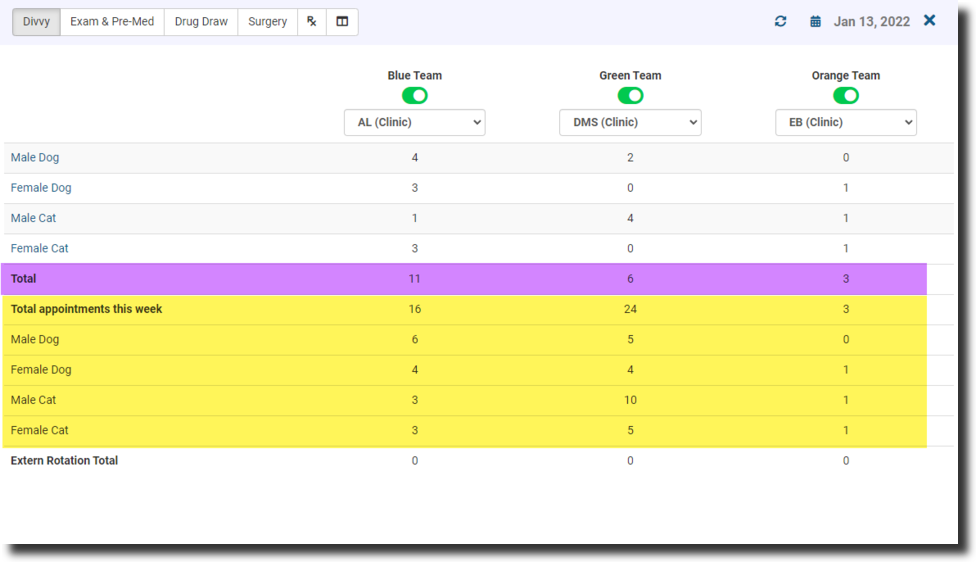This screenshot has width=976, height=562.
Task: Click the Jan 13, 2022 date
Action: (x=871, y=21)
